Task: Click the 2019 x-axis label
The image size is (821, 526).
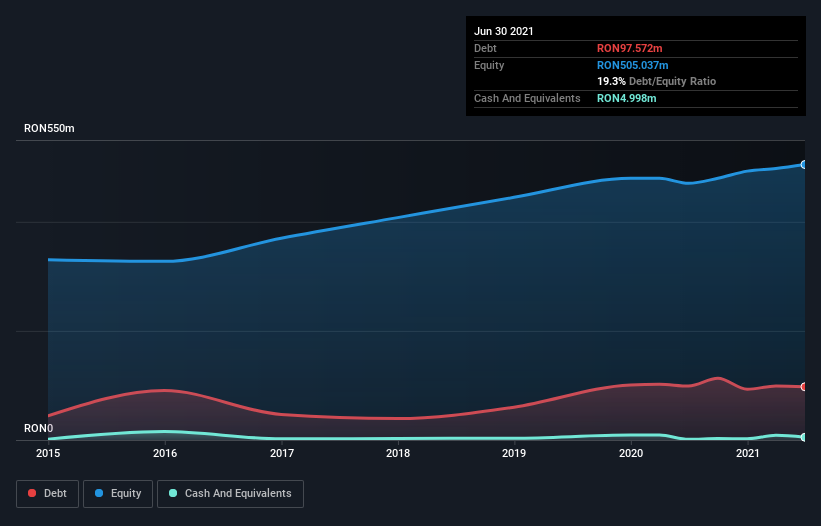Action: coord(514,453)
